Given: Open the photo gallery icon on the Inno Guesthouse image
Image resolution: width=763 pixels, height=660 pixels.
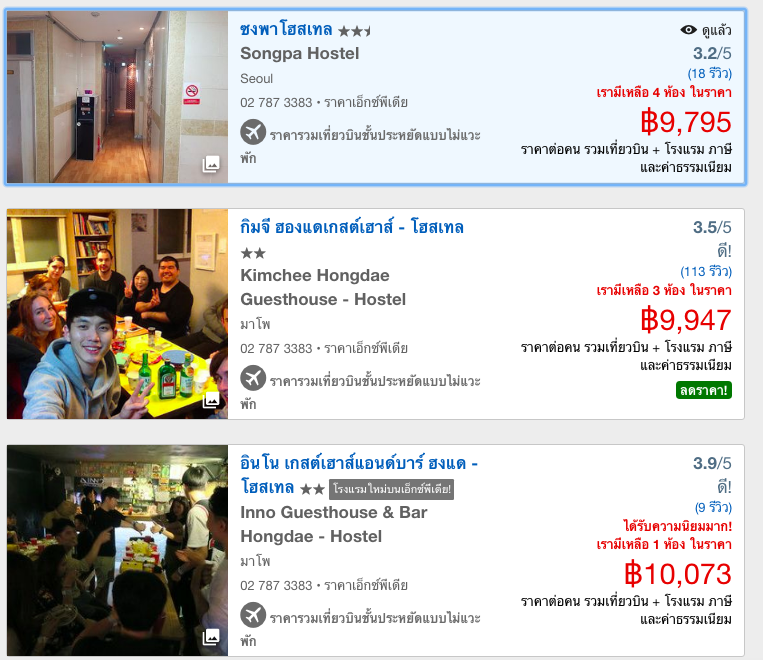Looking at the screenshot, I should tap(211, 637).
